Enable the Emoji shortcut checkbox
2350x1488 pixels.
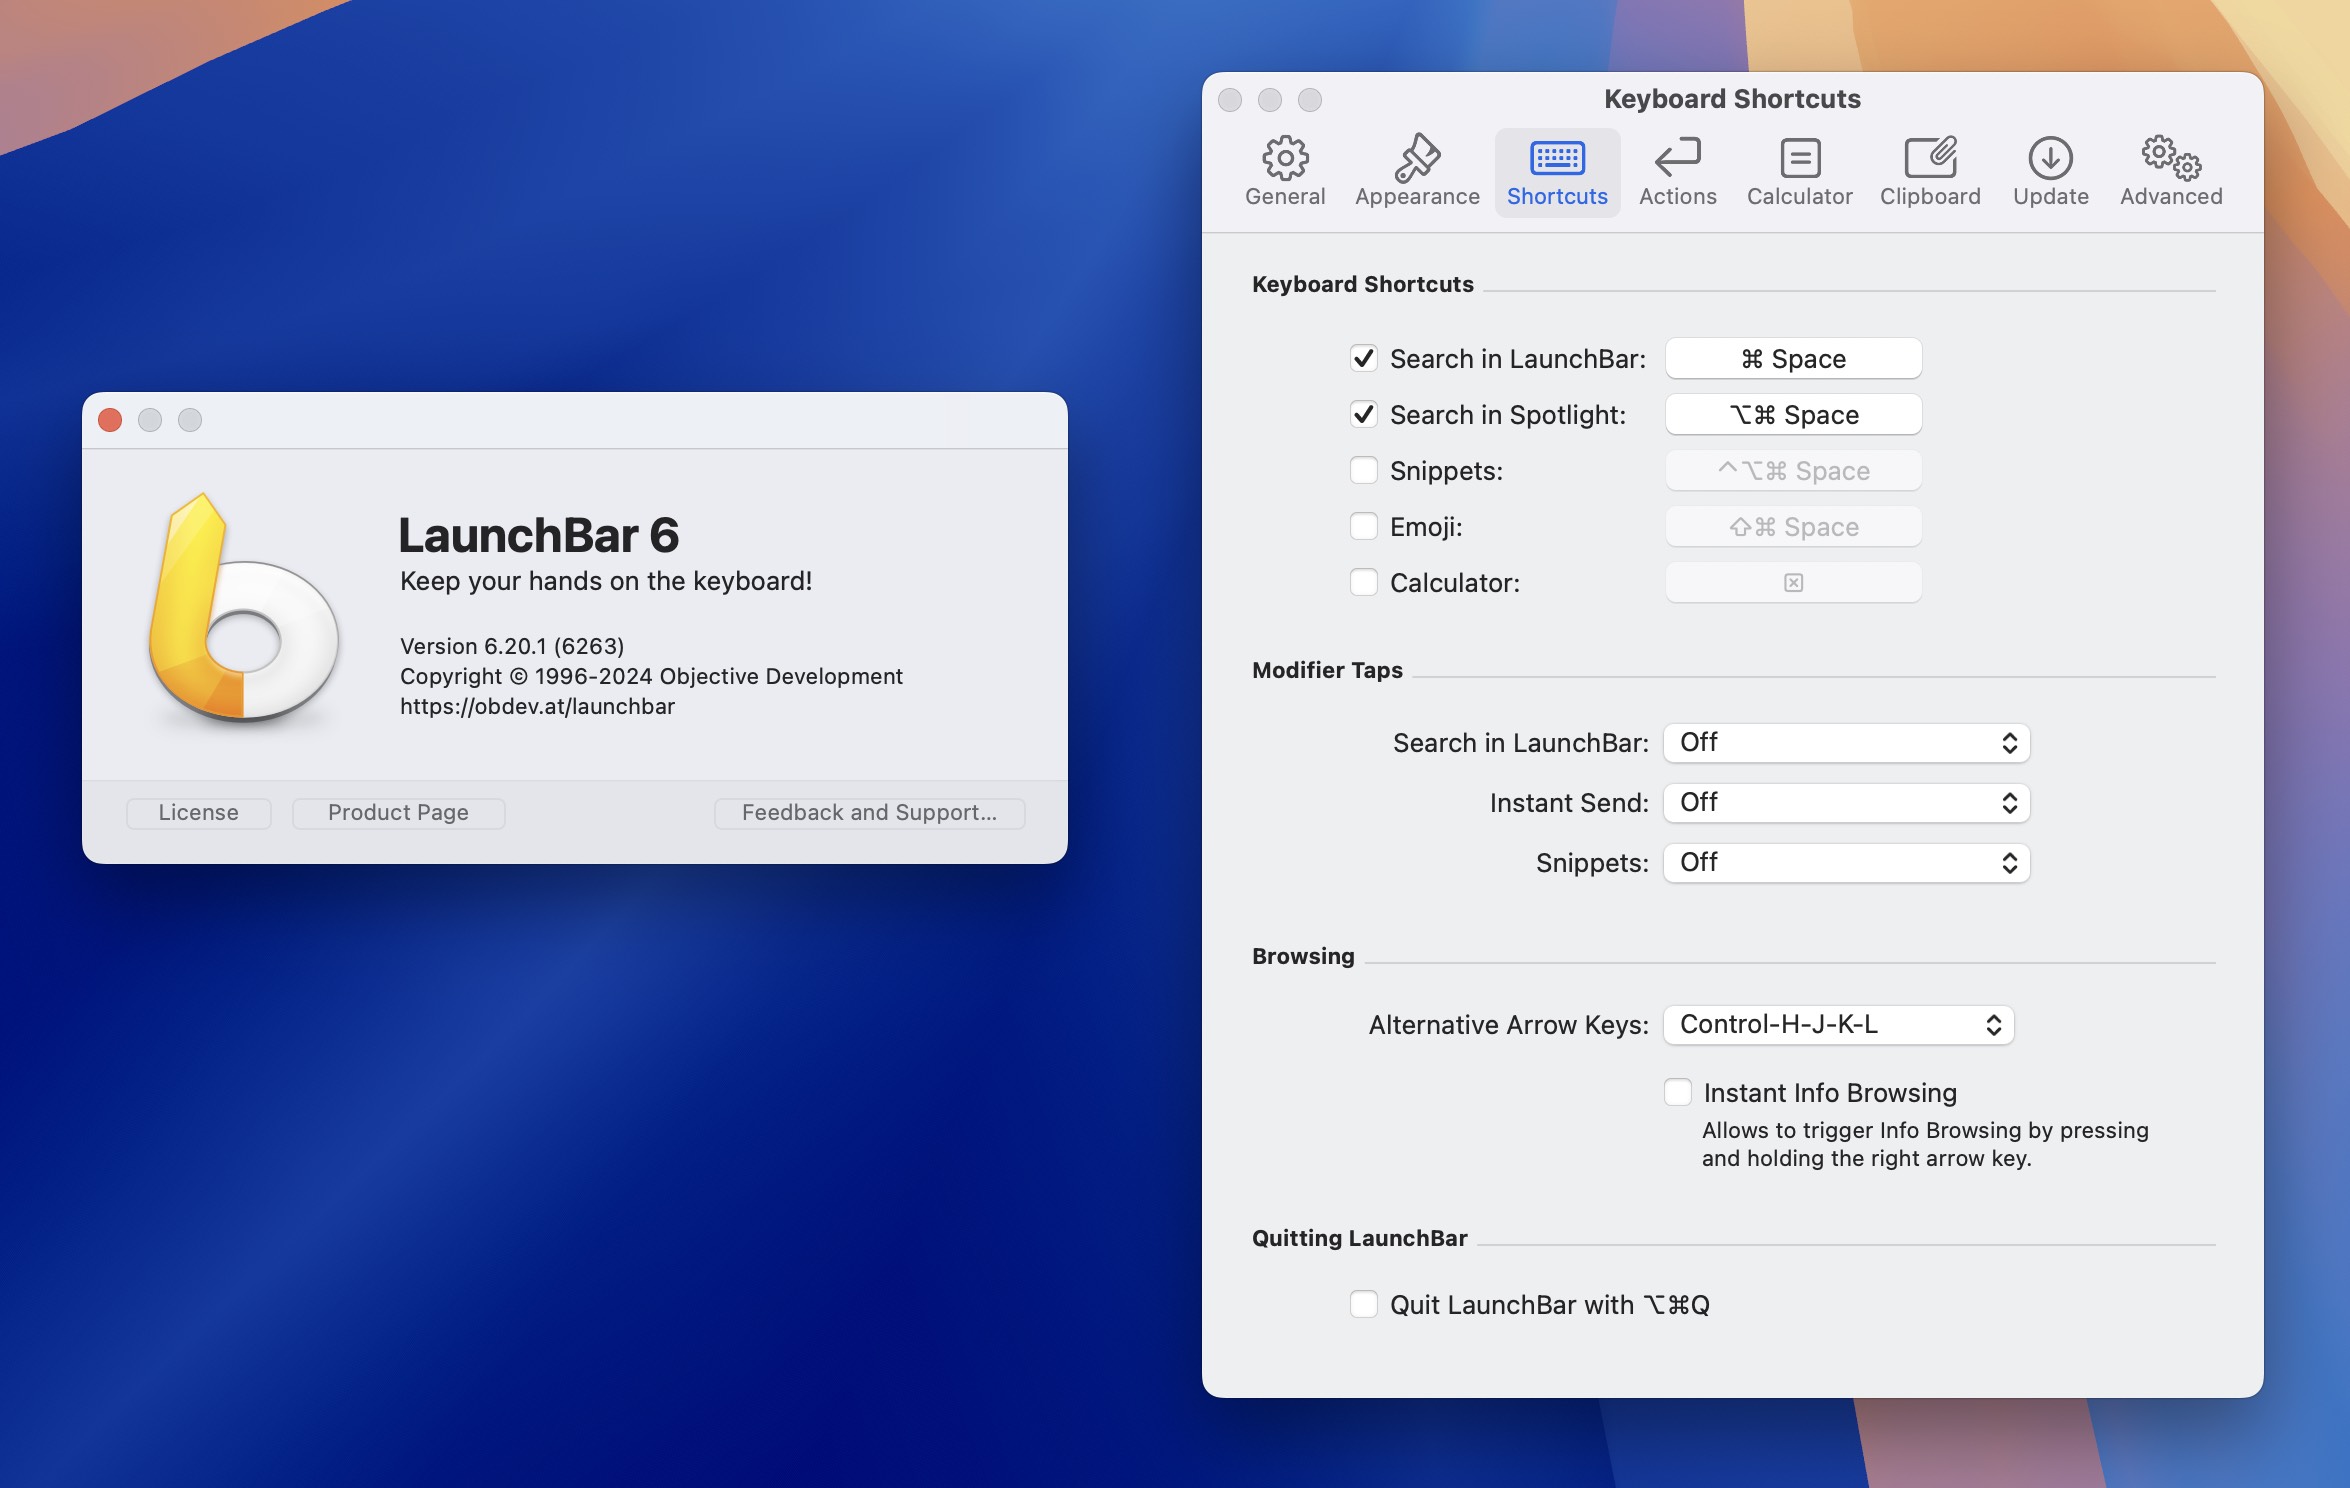[x=1365, y=526]
